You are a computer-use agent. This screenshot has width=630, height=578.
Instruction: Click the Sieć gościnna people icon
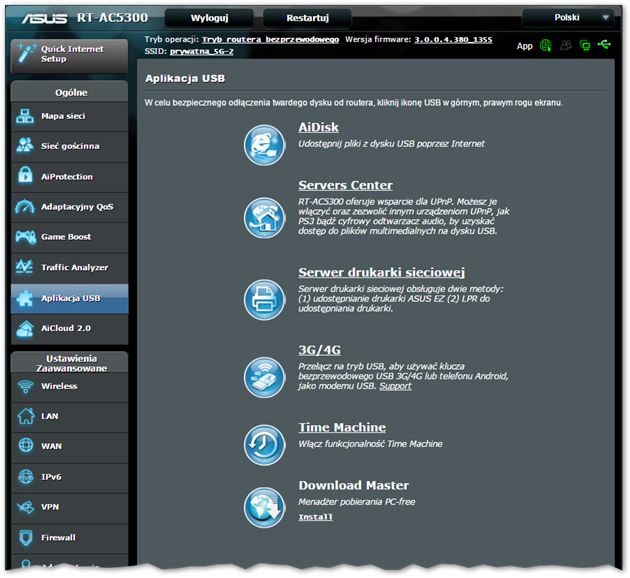(x=25, y=146)
